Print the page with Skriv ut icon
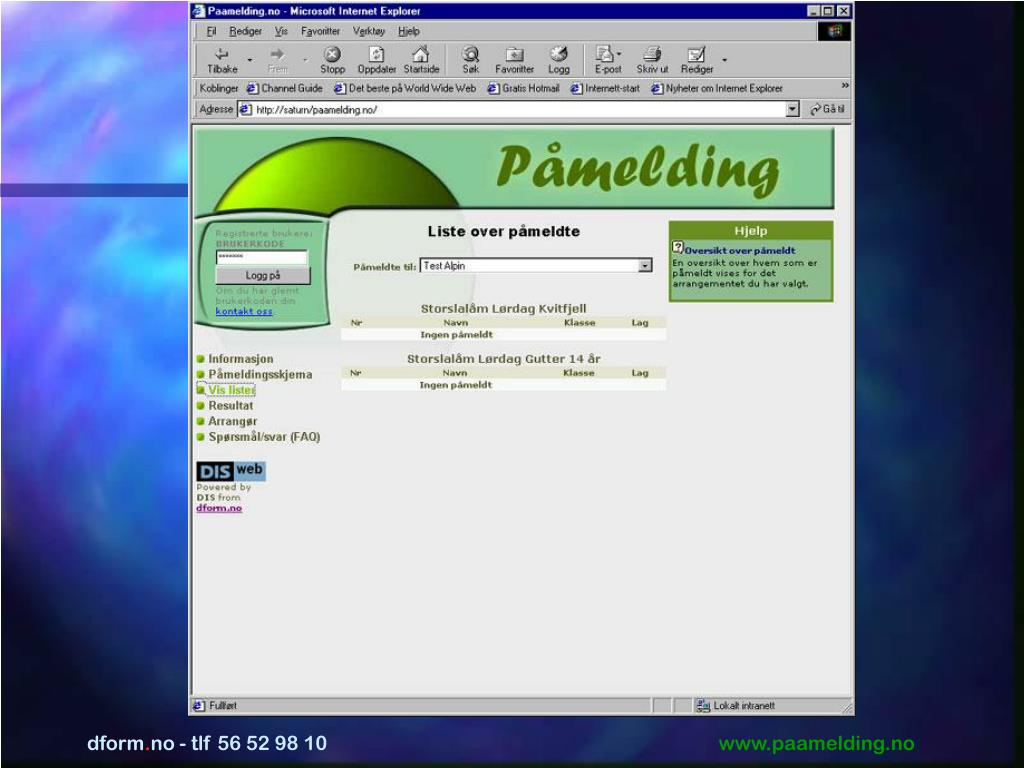 (x=652, y=54)
